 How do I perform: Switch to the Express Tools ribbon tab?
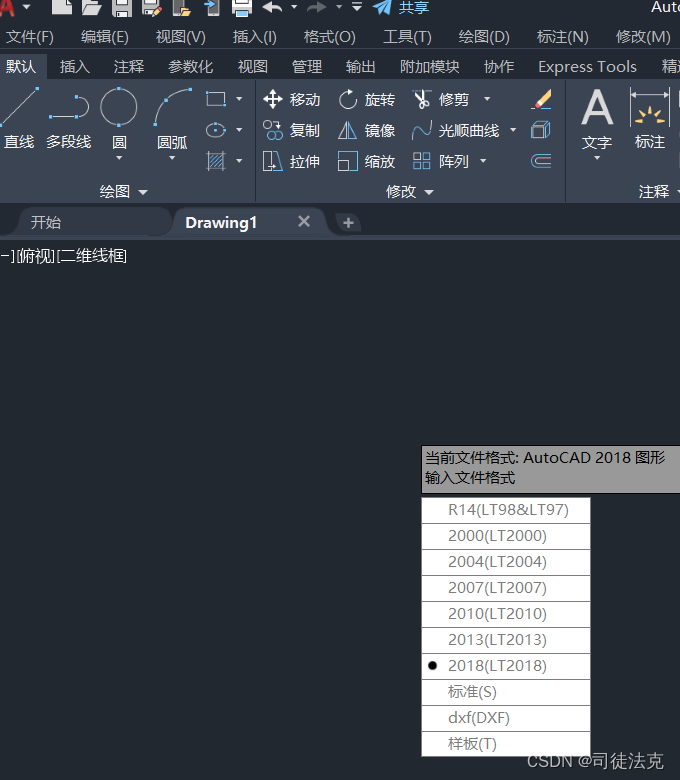click(x=587, y=67)
